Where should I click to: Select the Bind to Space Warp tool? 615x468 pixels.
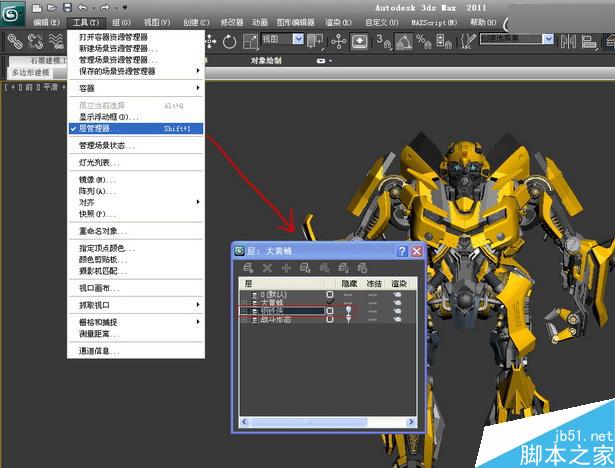(56, 41)
